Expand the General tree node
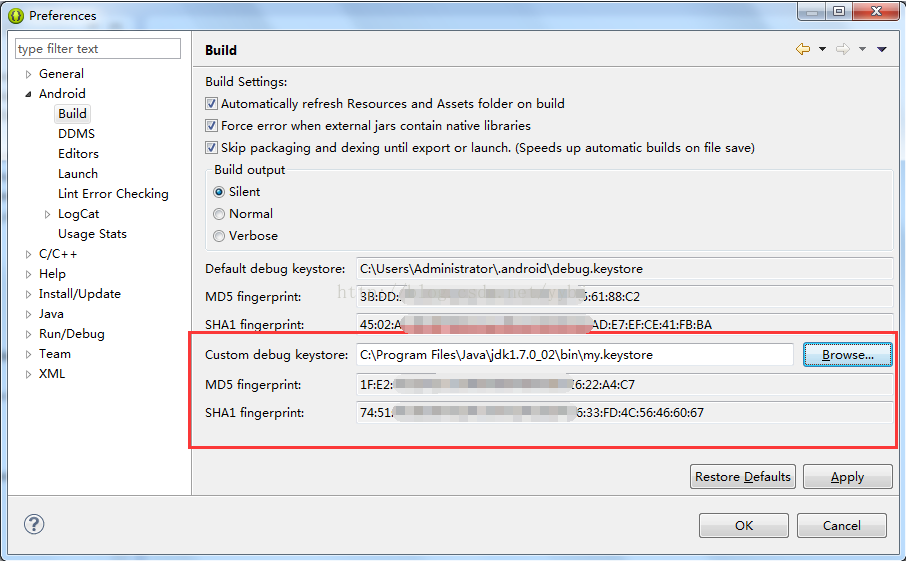906x561 pixels. [x=28, y=74]
